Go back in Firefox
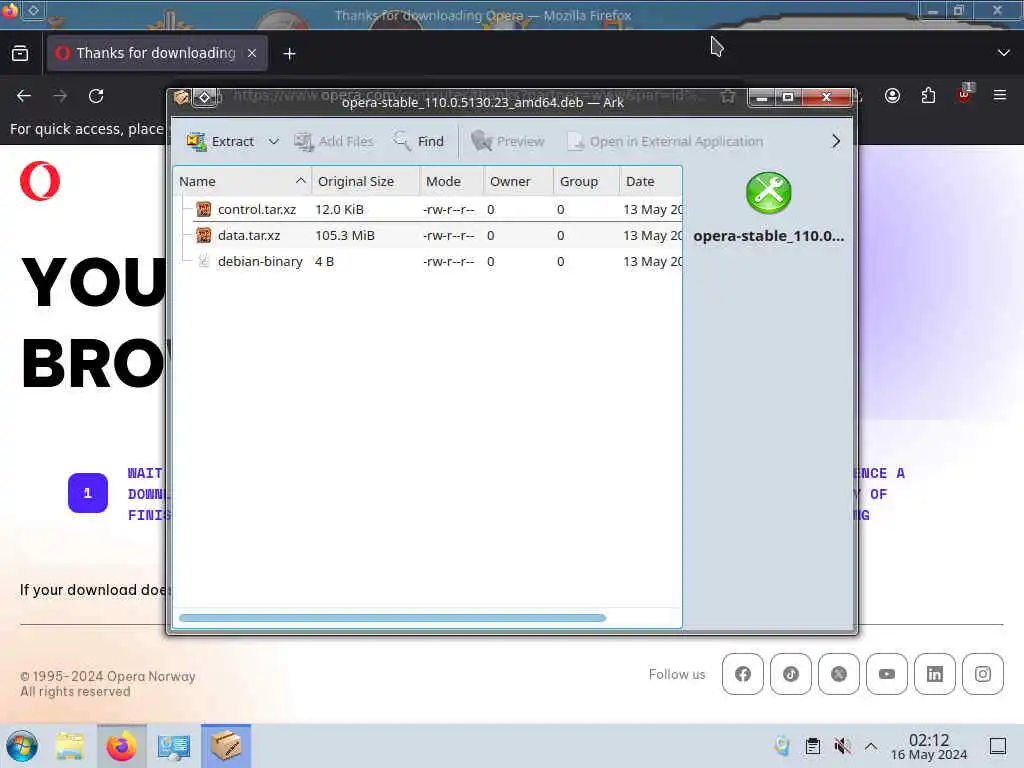Viewport: 1024px width, 768px height. point(24,96)
